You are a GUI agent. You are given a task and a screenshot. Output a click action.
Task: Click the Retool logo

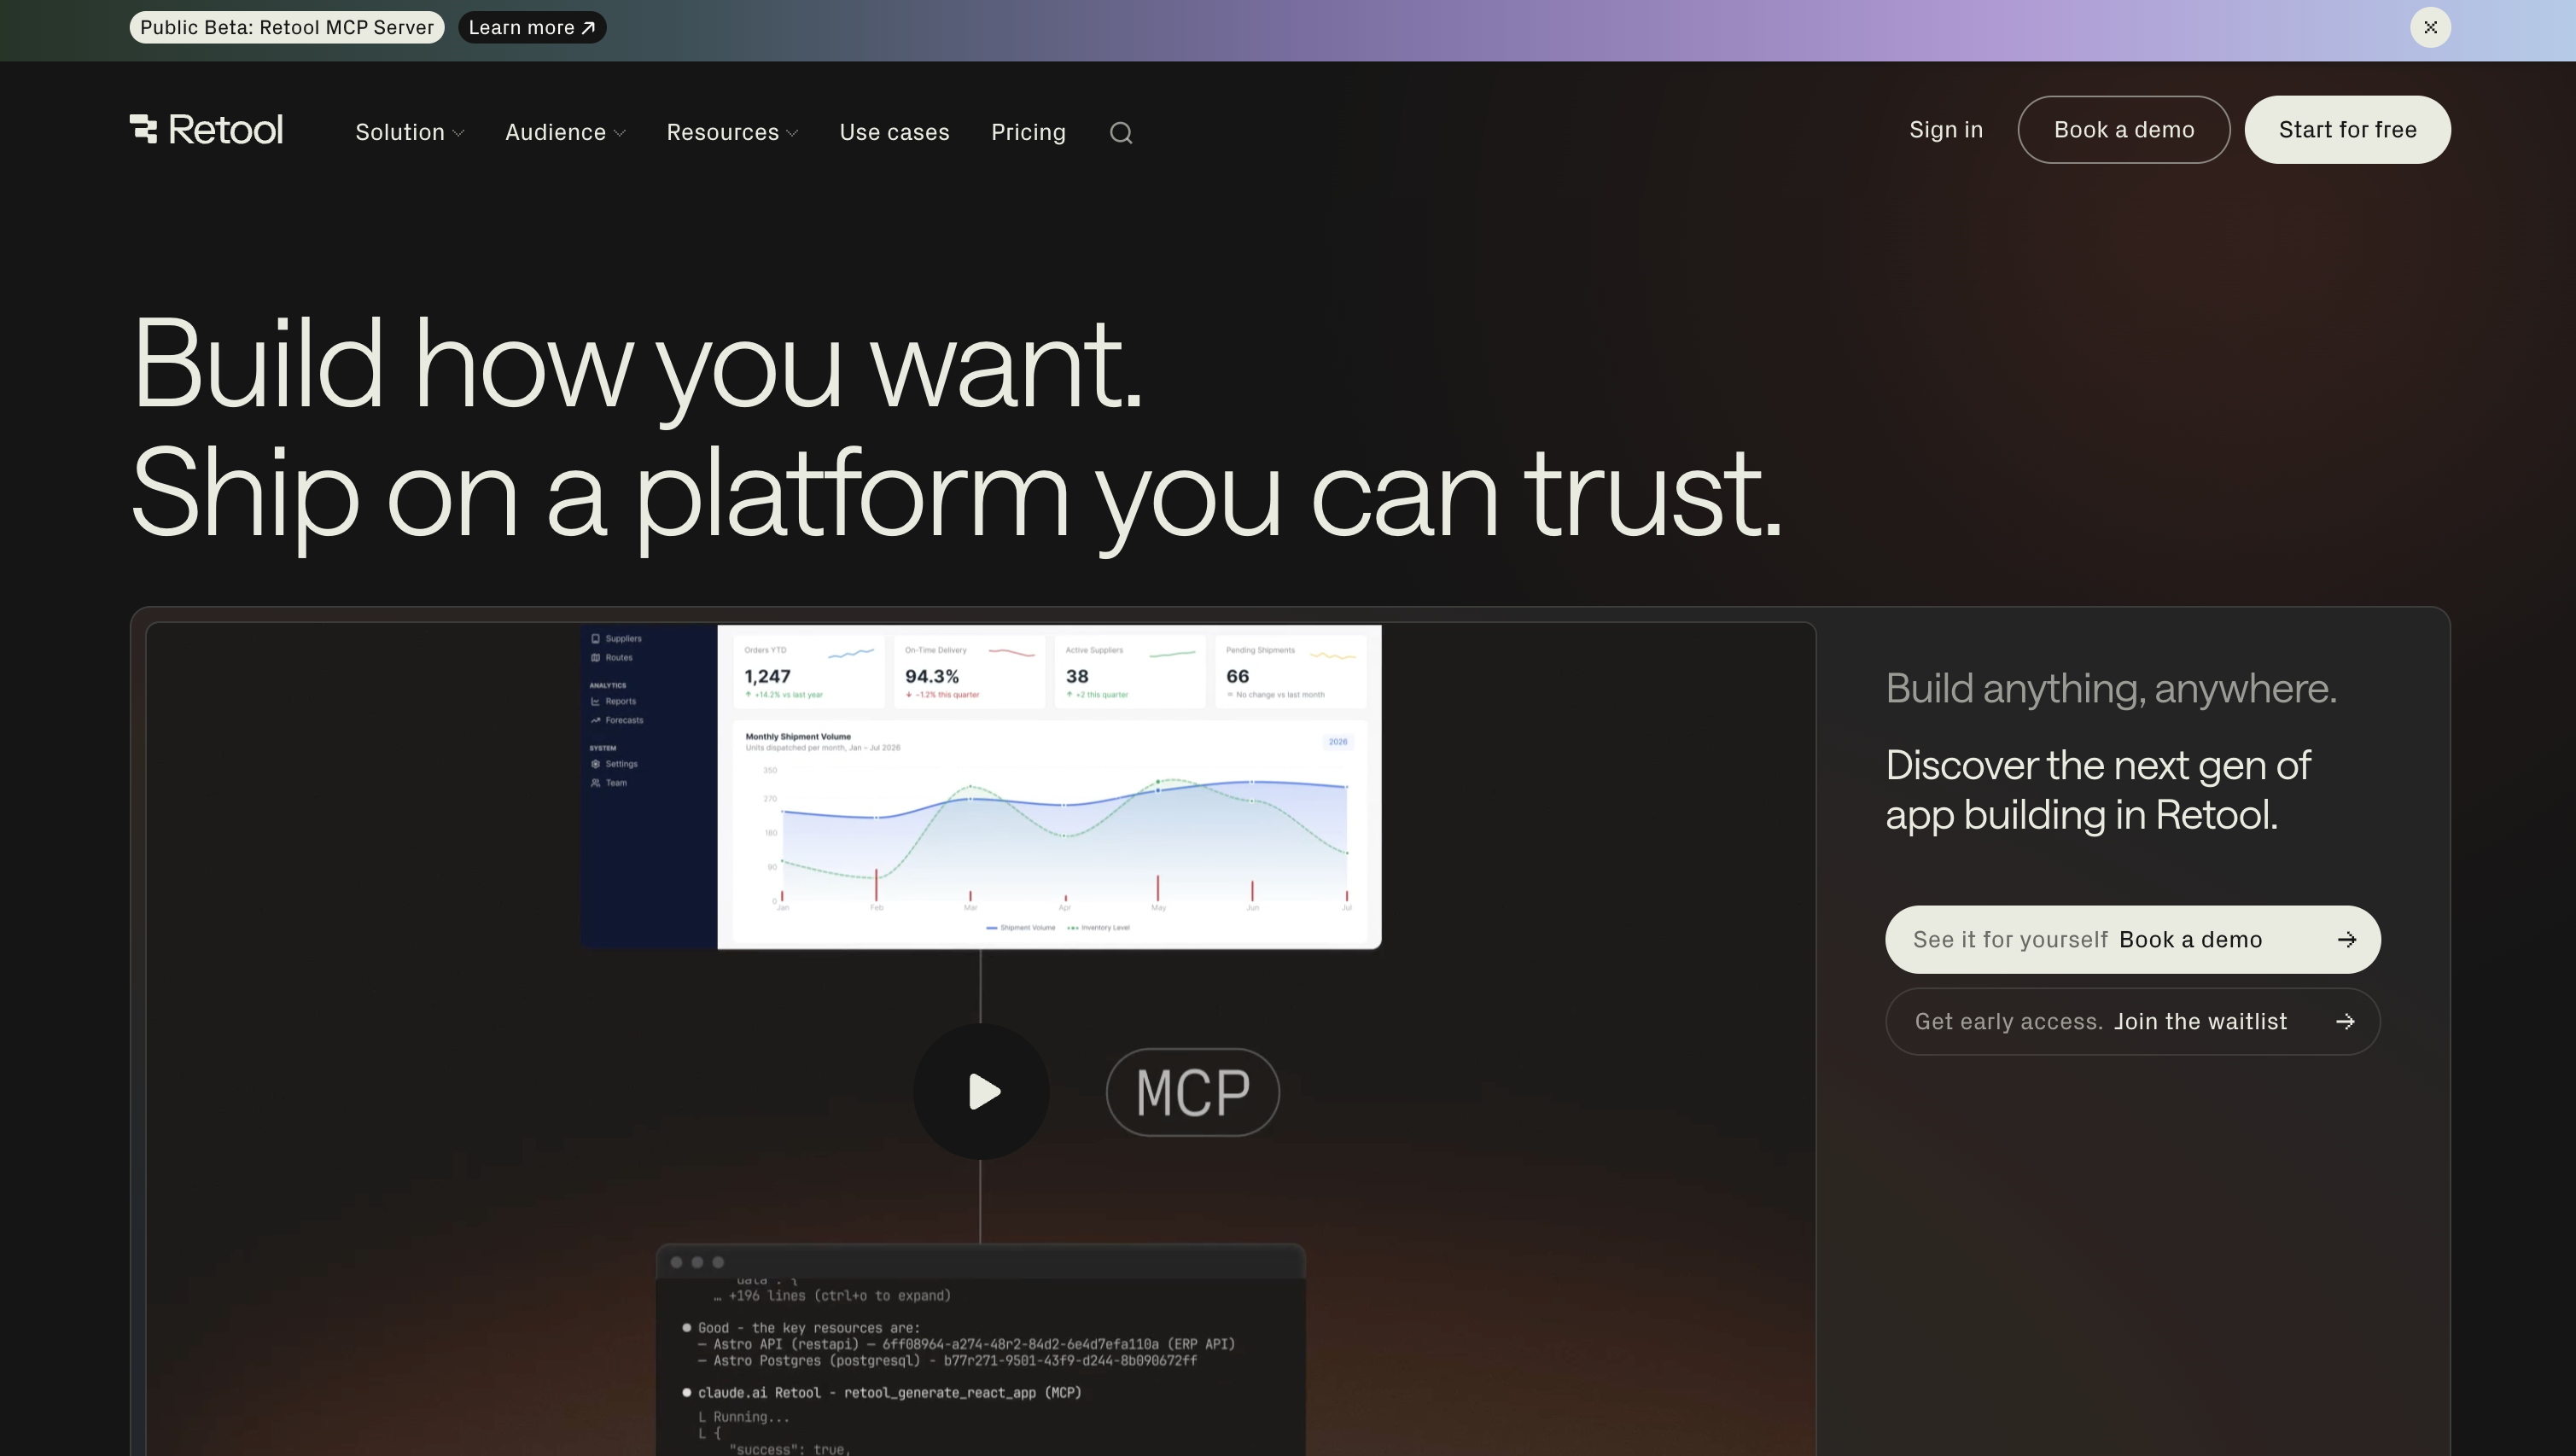point(206,130)
